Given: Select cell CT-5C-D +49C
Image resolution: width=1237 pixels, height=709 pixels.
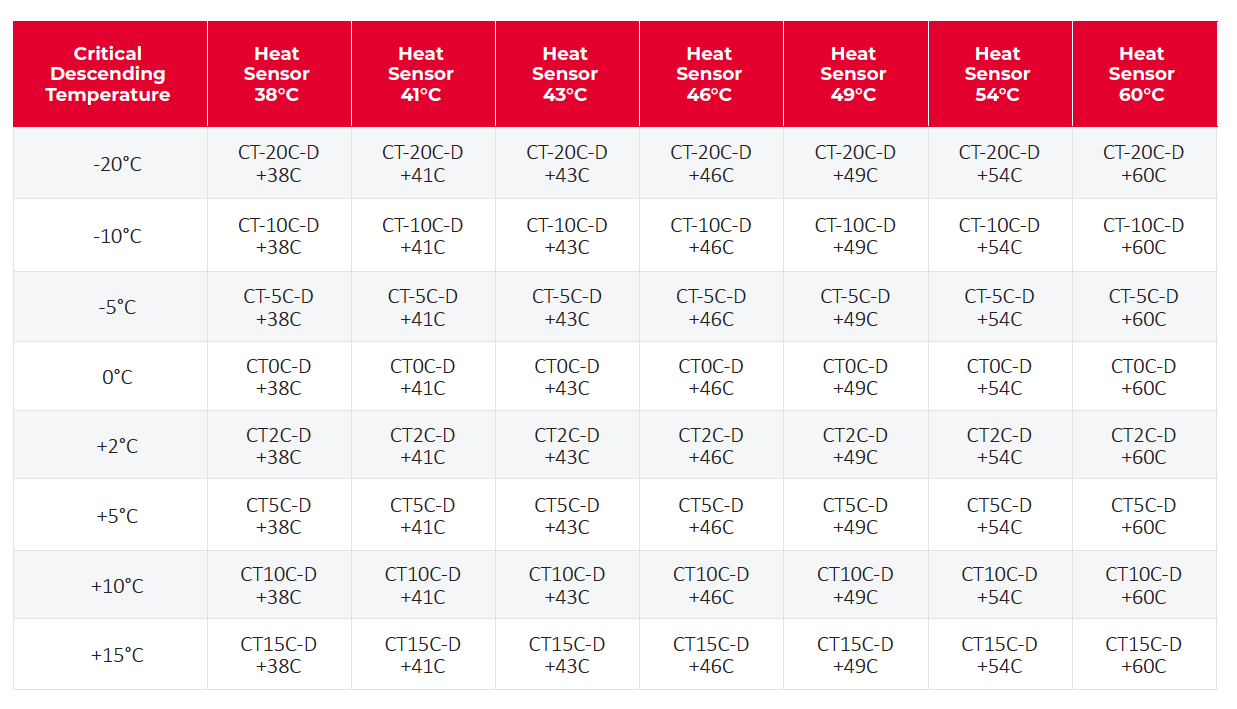Looking at the screenshot, I should click(855, 308).
